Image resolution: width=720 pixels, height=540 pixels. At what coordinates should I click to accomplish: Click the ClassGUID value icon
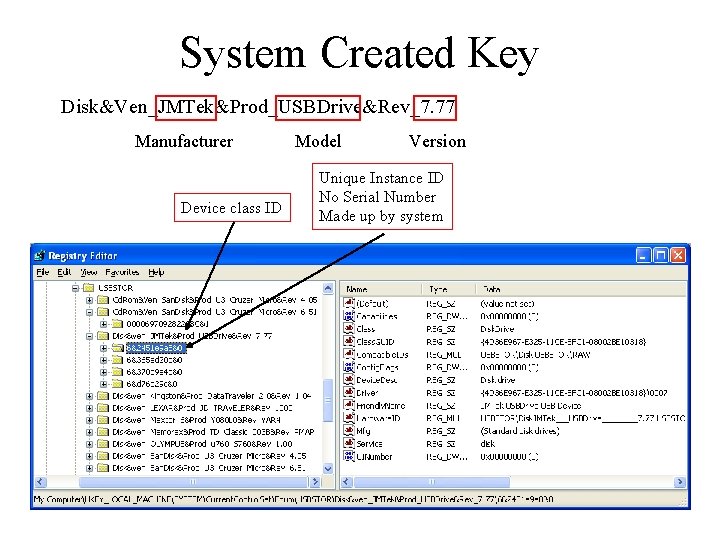coord(349,342)
